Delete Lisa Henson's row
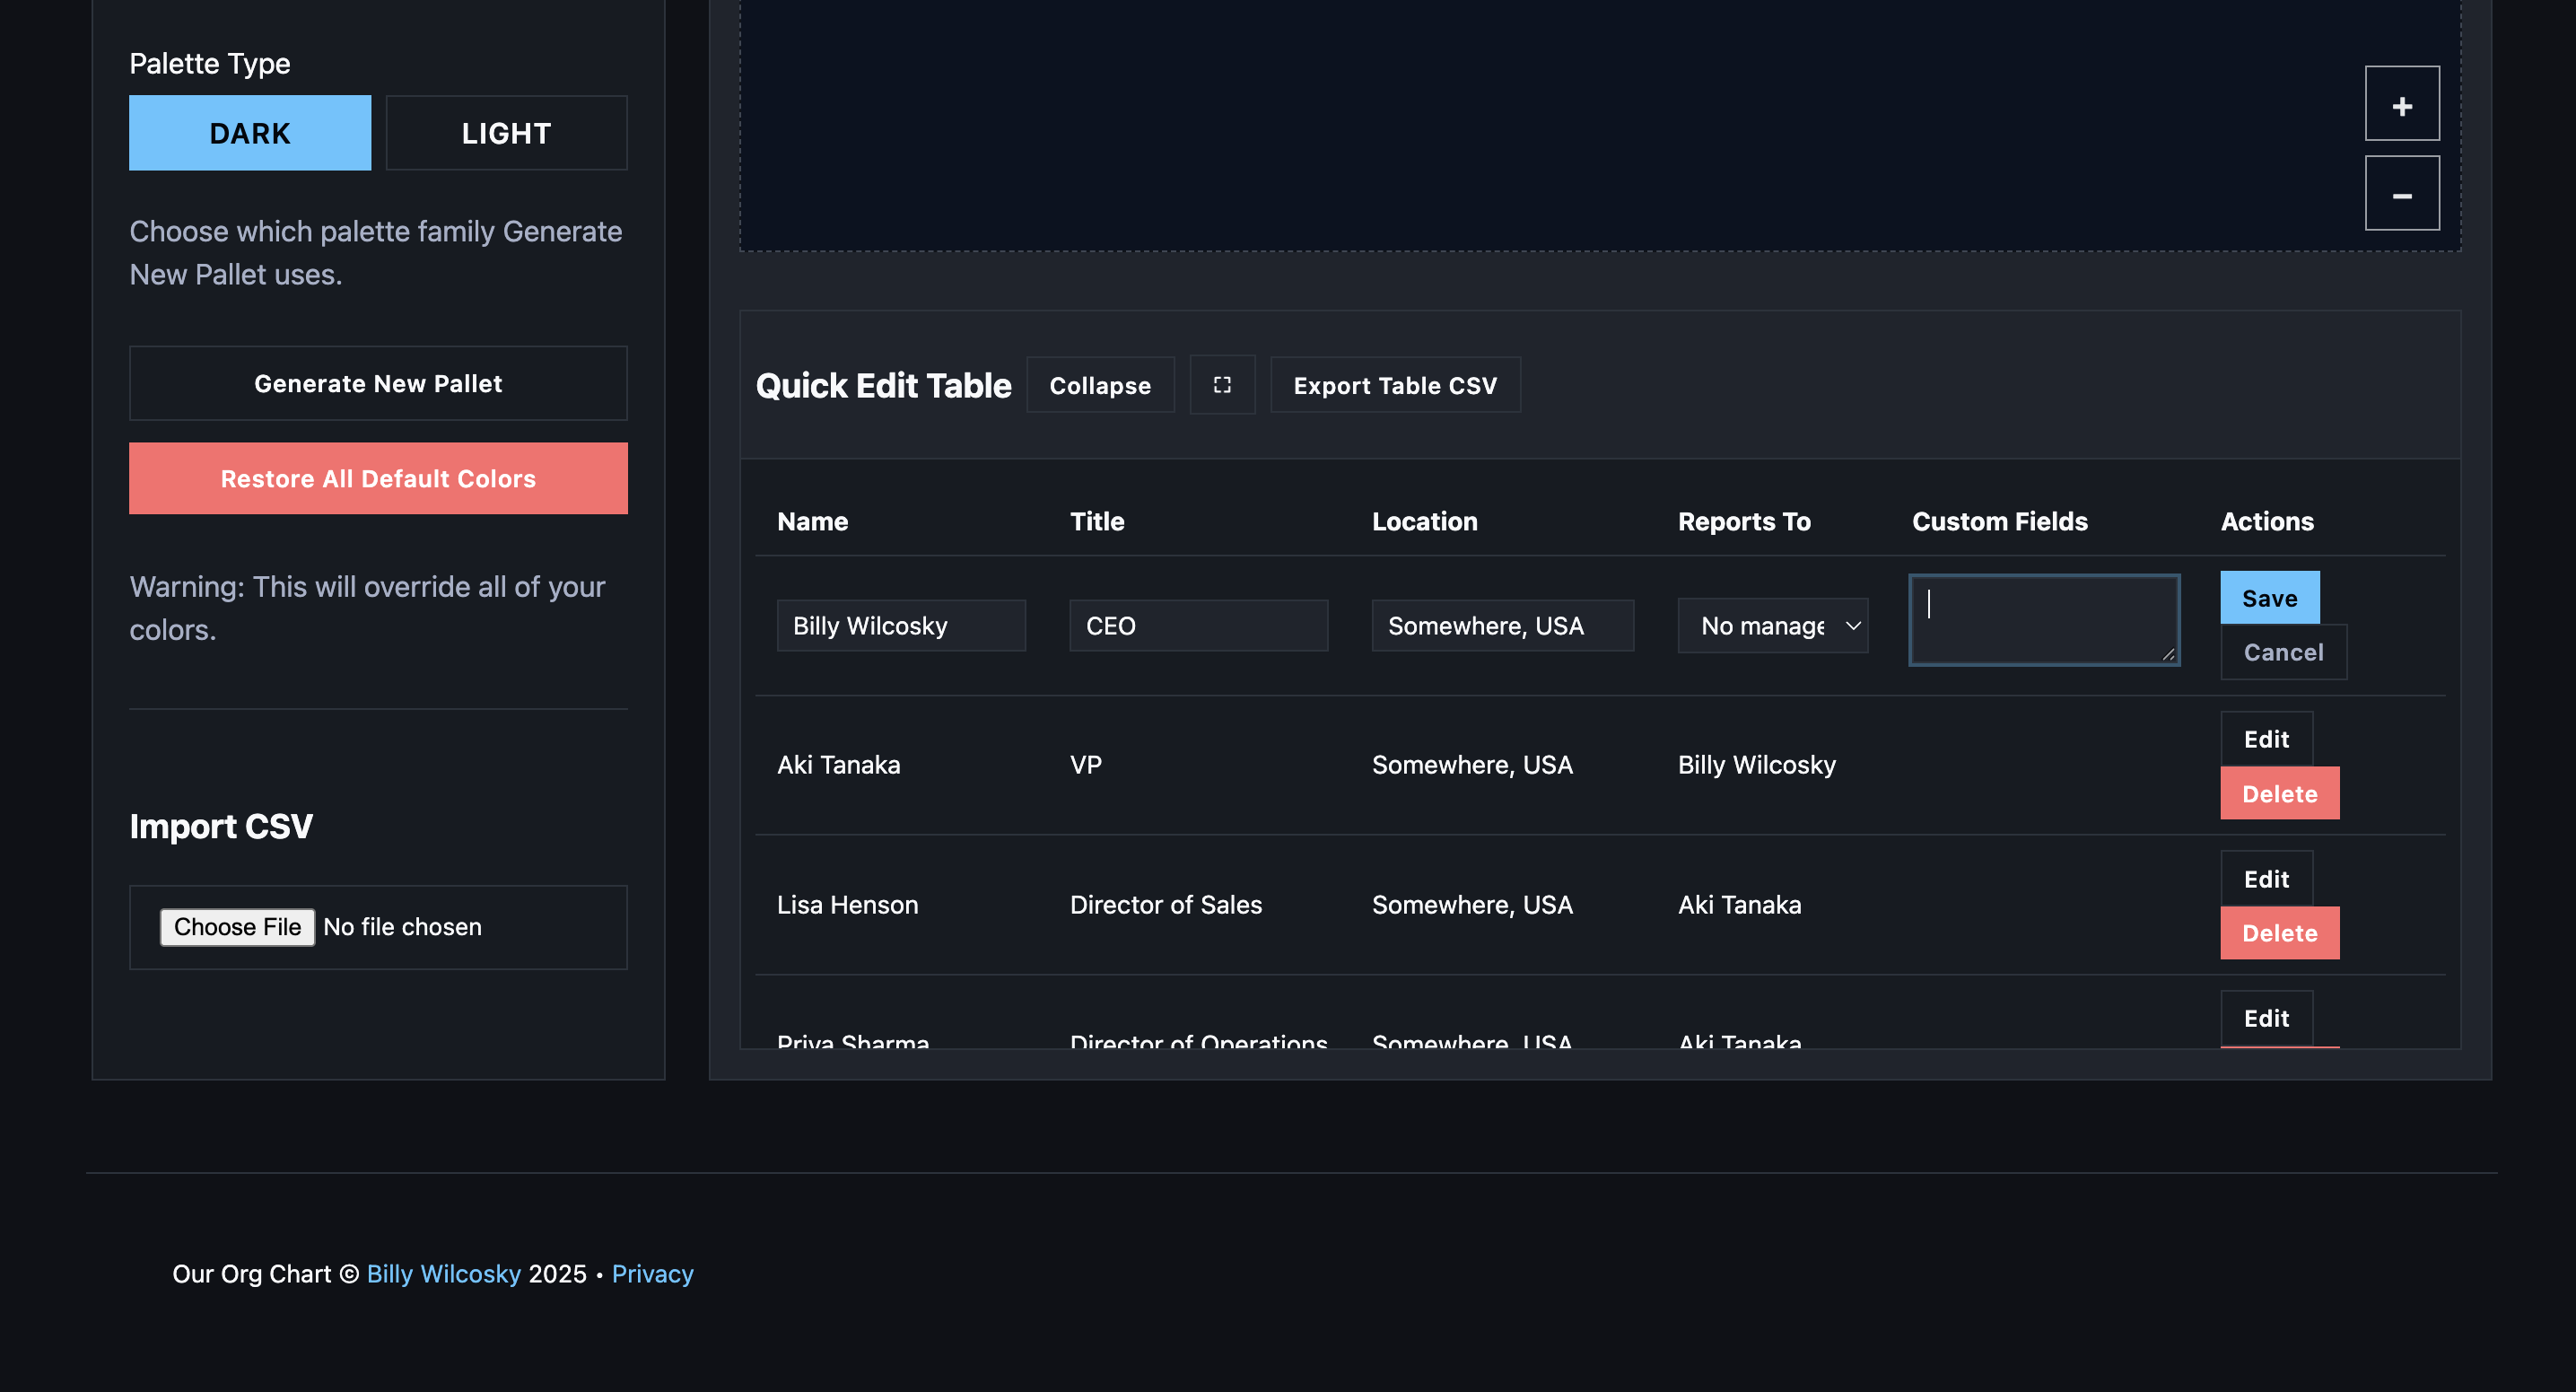The width and height of the screenshot is (2576, 1392). tap(2279, 932)
